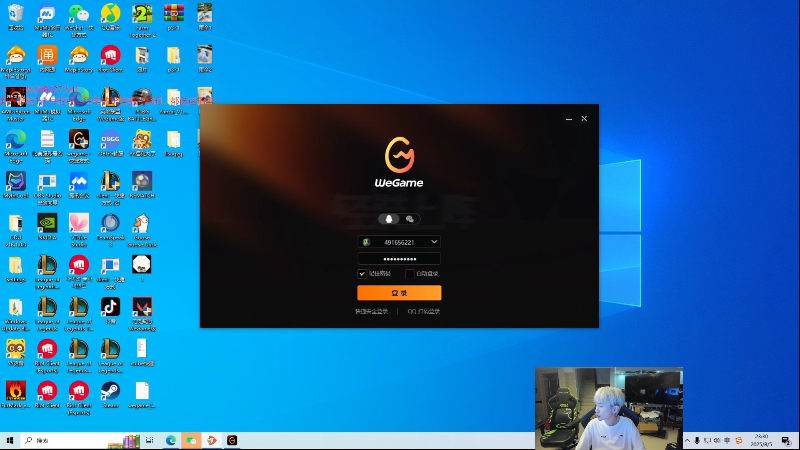Select the wegame text file icon
This screenshot has height=450, width=800.
coord(142,394)
